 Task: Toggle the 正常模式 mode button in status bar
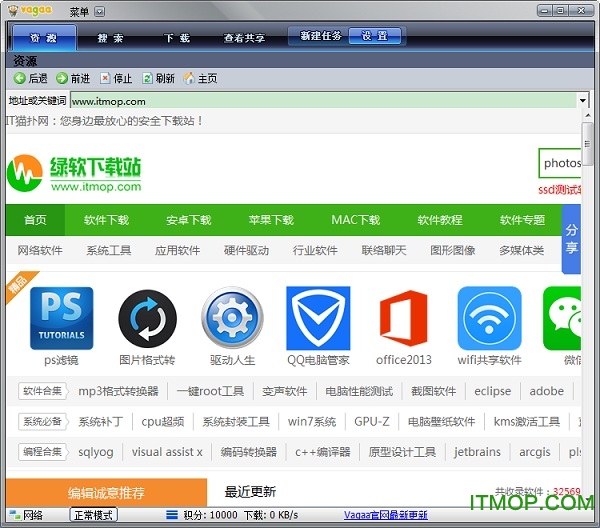click(94, 515)
